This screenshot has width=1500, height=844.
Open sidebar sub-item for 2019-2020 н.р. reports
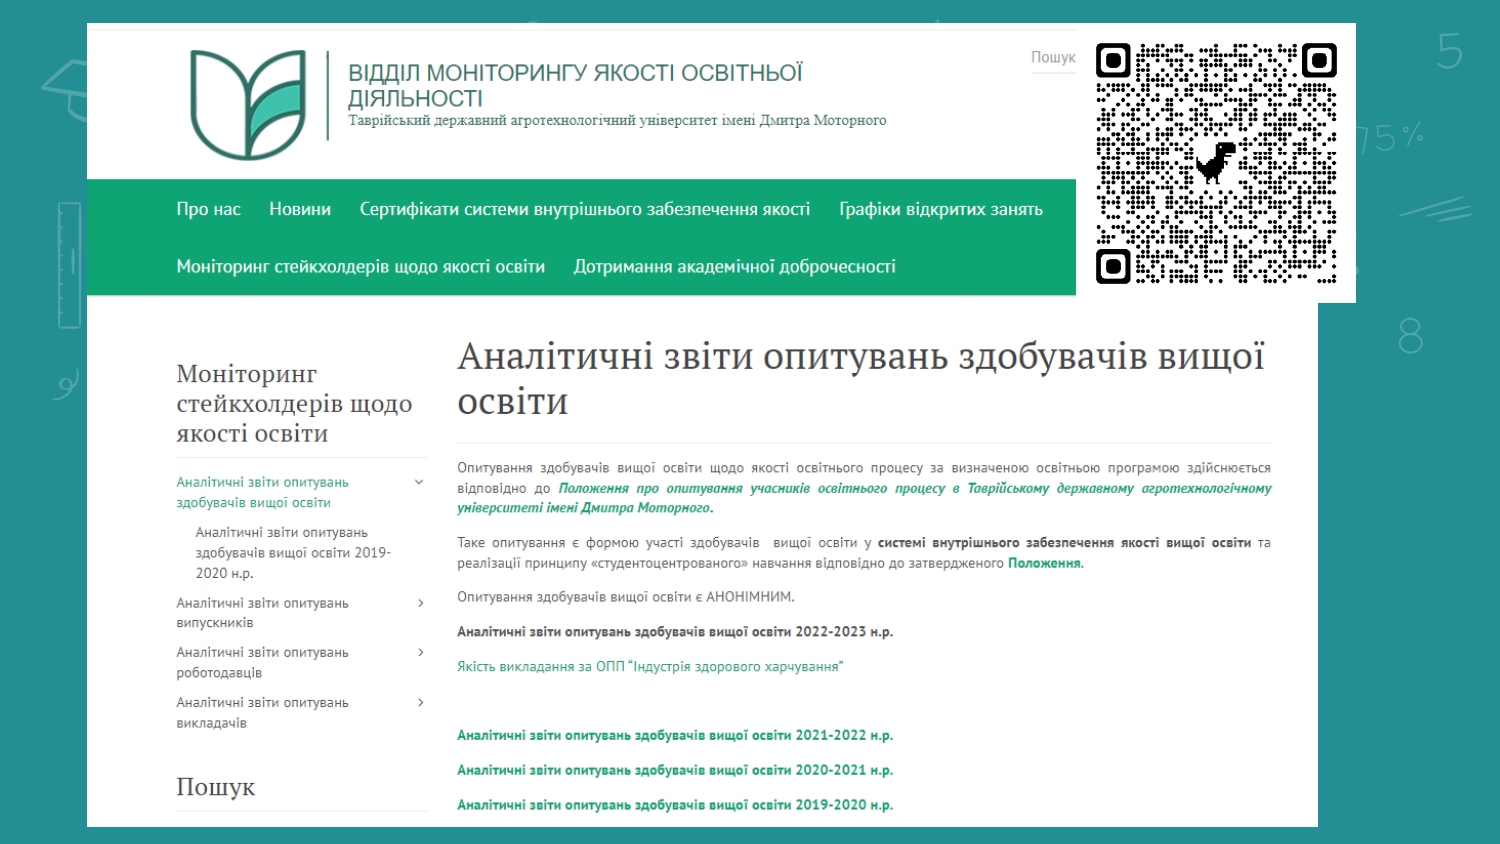point(293,553)
